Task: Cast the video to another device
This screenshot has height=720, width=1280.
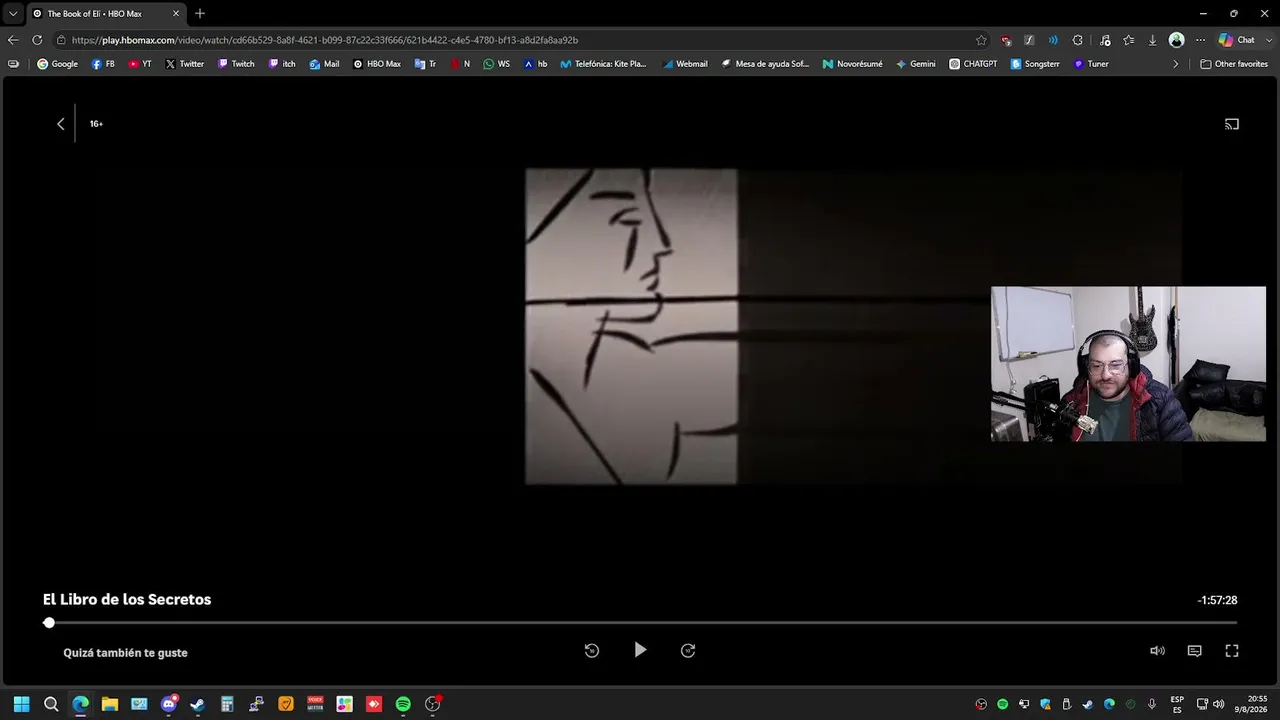Action: point(1232,124)
